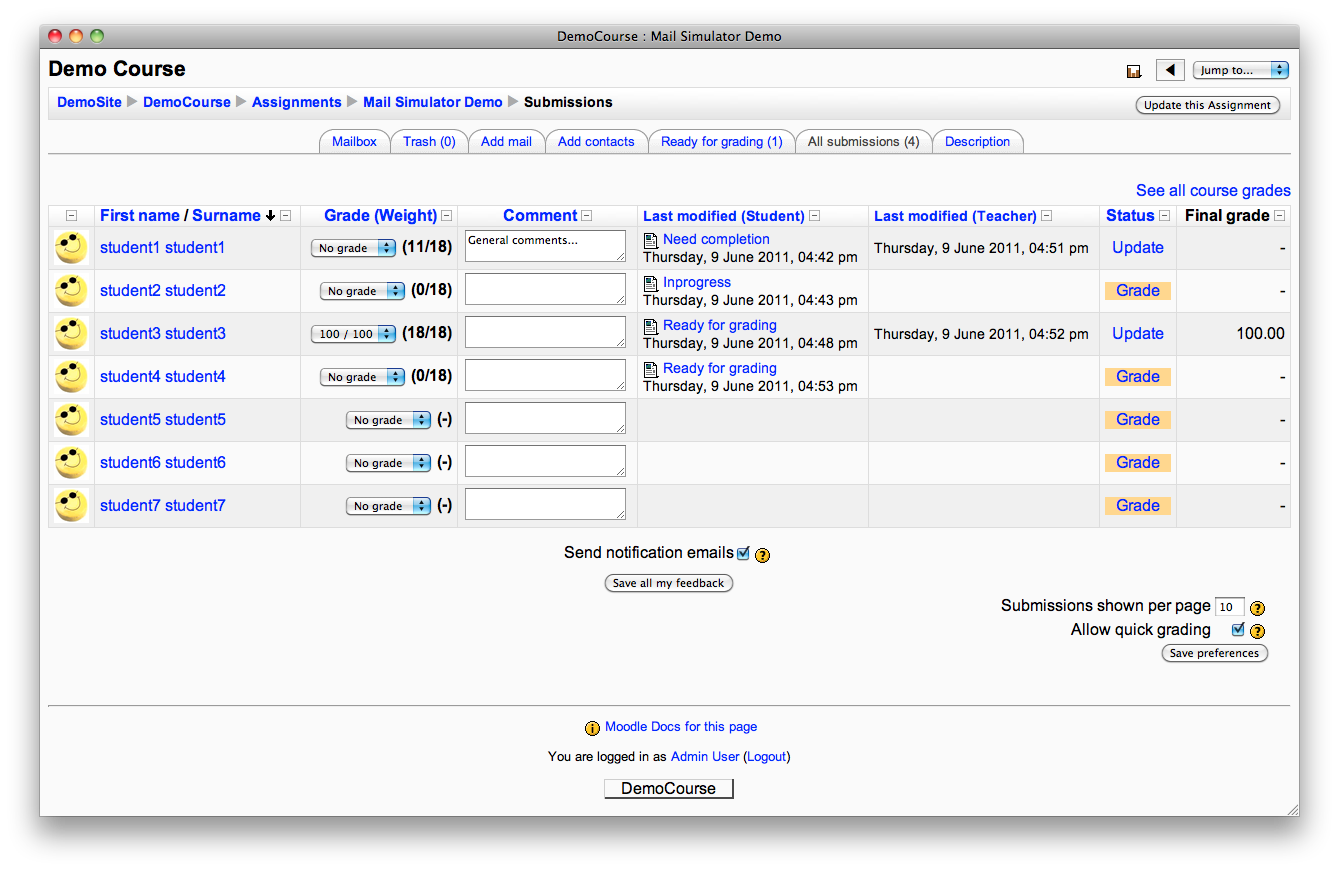This screenshot has width=1339, height=871.
Task: Click the previous activity arrow button
Action: coord(1170,70)
